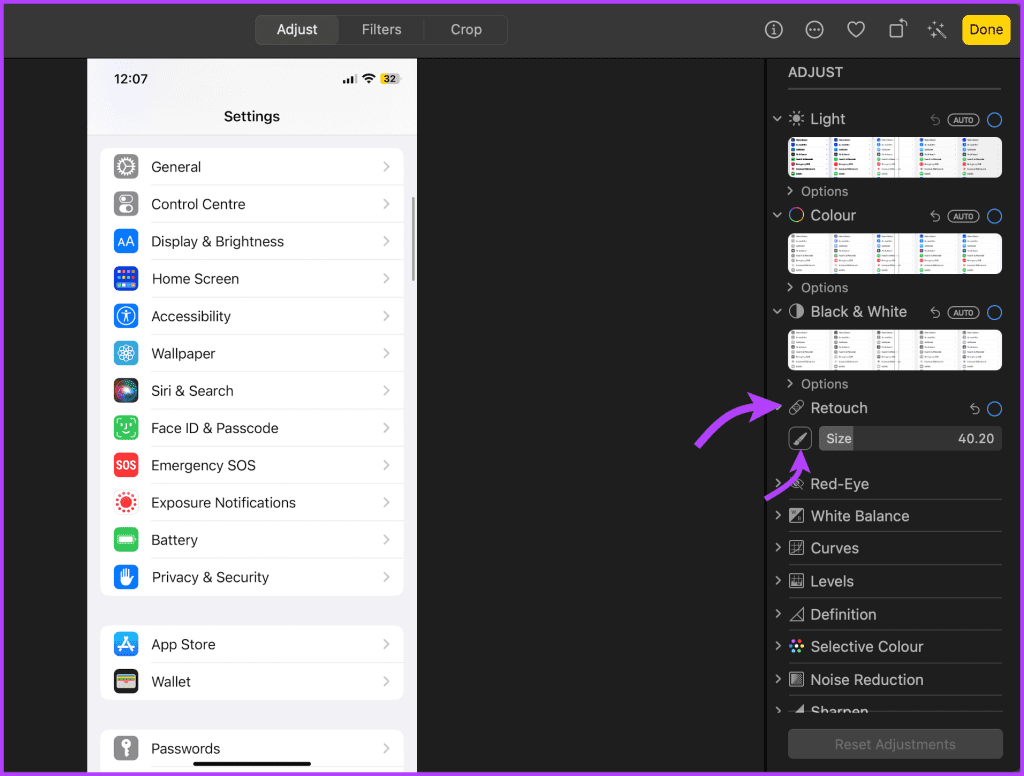The height and width of the screenshot is (776, 1024).
Task: Open the info panel icon
Action: point(773,30)
